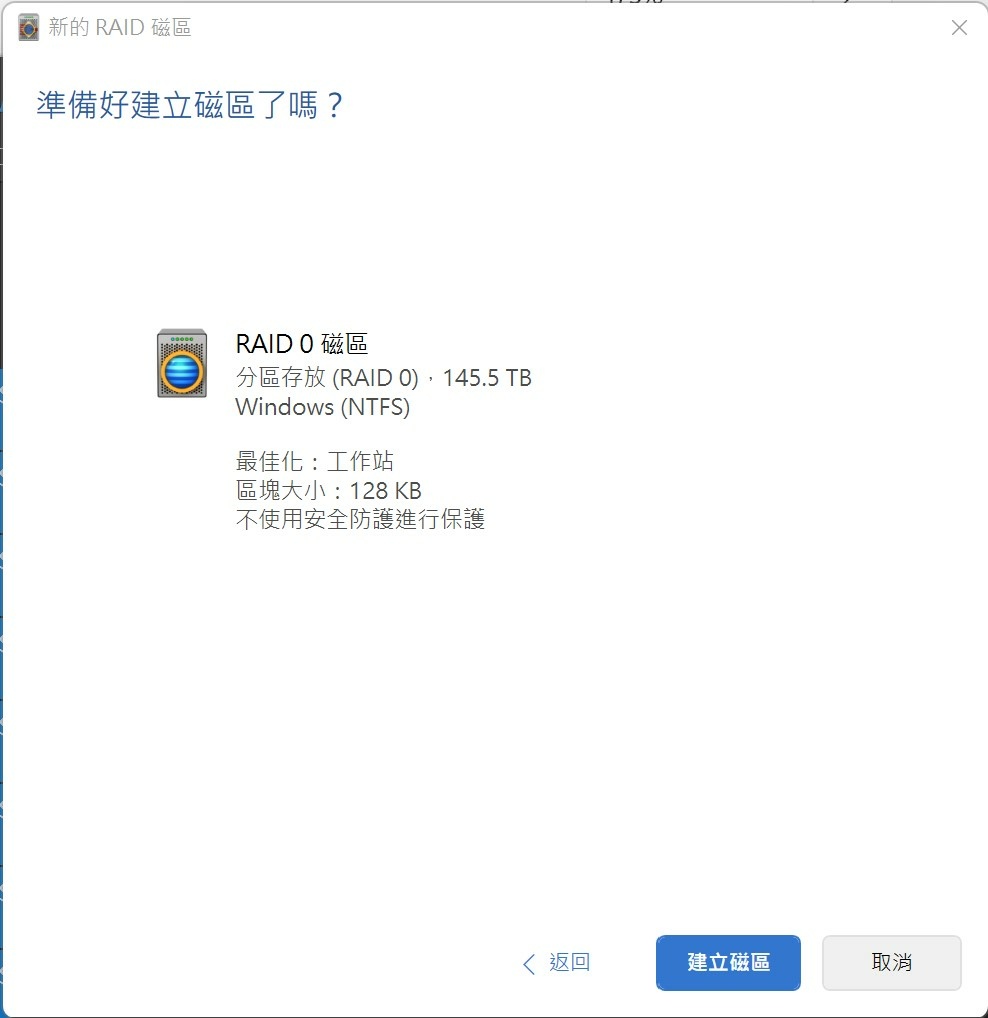This screenshot has width=988, height=1018.
Task: Go back with the 返回 link
Action: [569, 962]
